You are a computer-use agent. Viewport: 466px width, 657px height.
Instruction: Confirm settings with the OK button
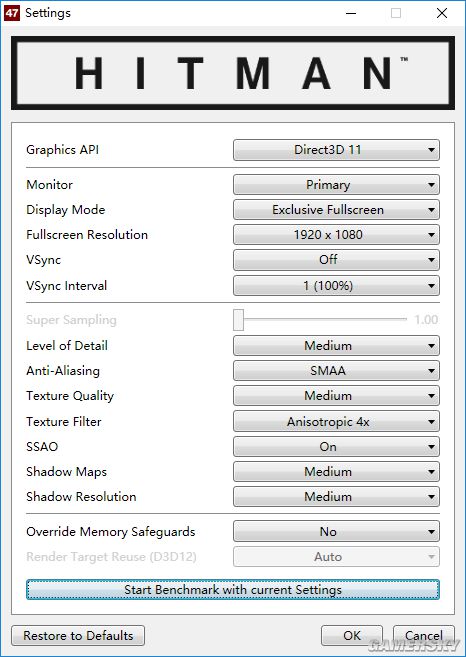coord(352,636)
